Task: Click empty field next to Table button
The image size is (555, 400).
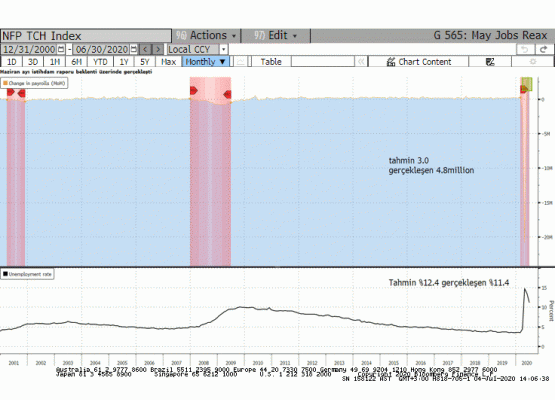Action: tap(322, 62)
